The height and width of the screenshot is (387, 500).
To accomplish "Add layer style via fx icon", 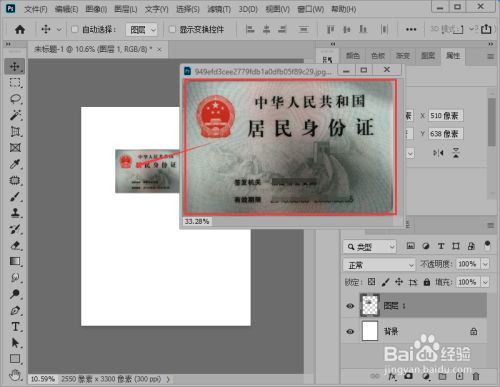I will [x=392, y=376].
